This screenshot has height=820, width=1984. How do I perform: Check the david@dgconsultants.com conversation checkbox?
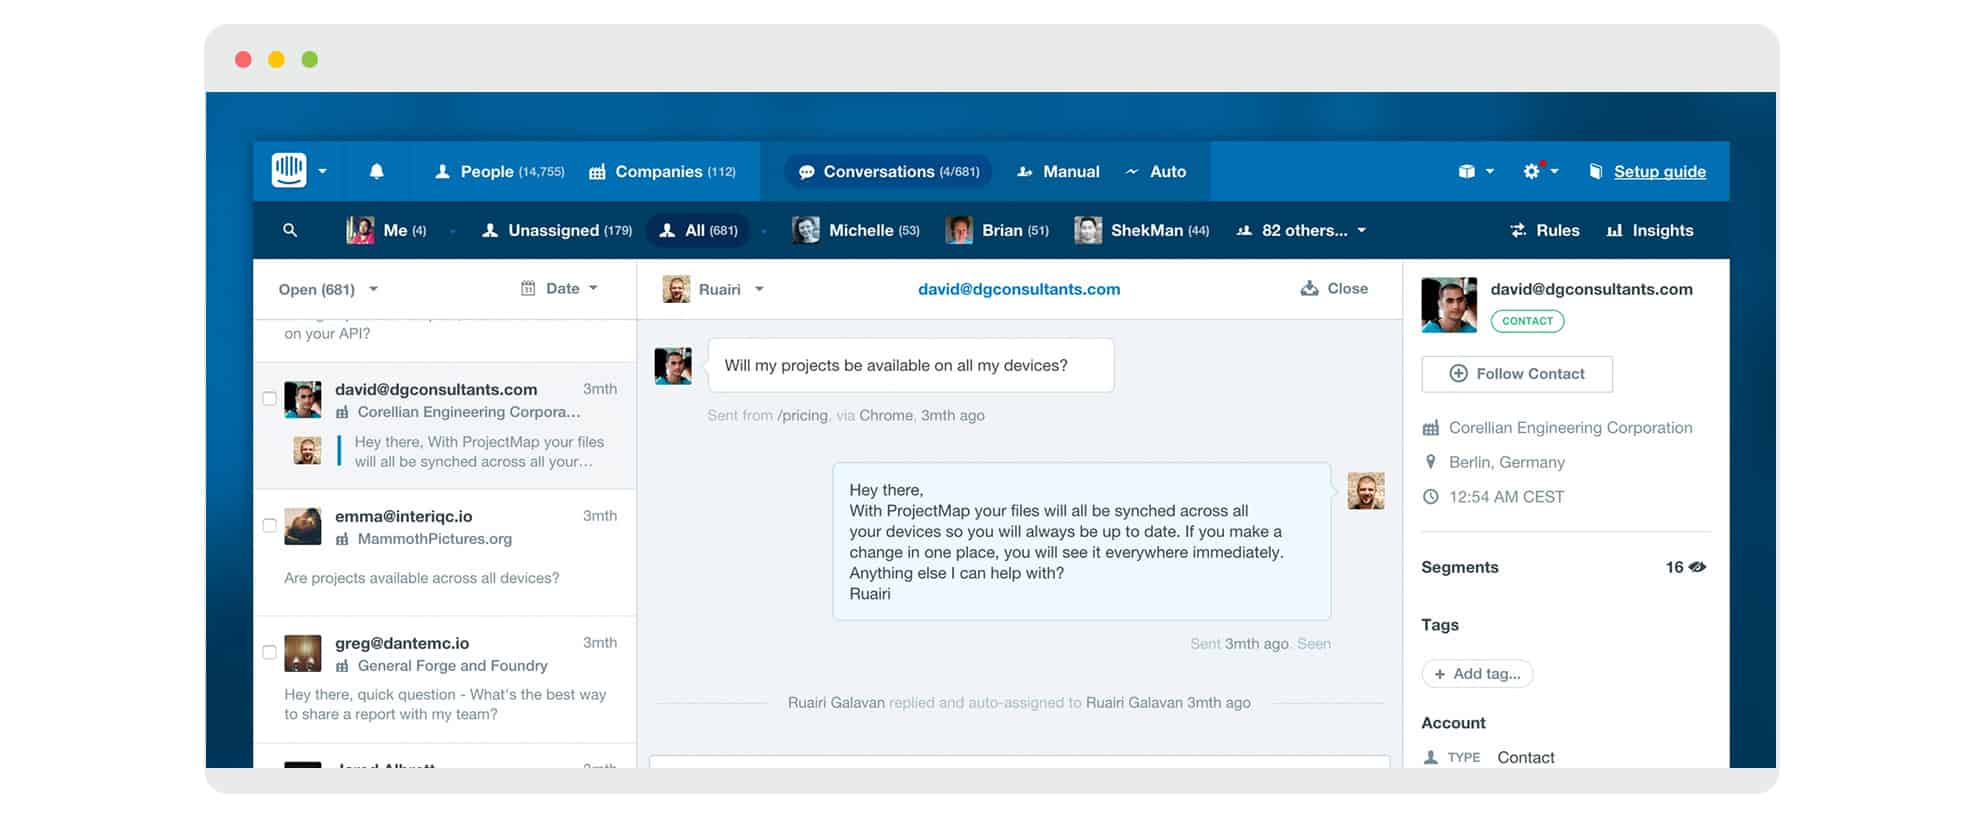(x=269, y=398)
